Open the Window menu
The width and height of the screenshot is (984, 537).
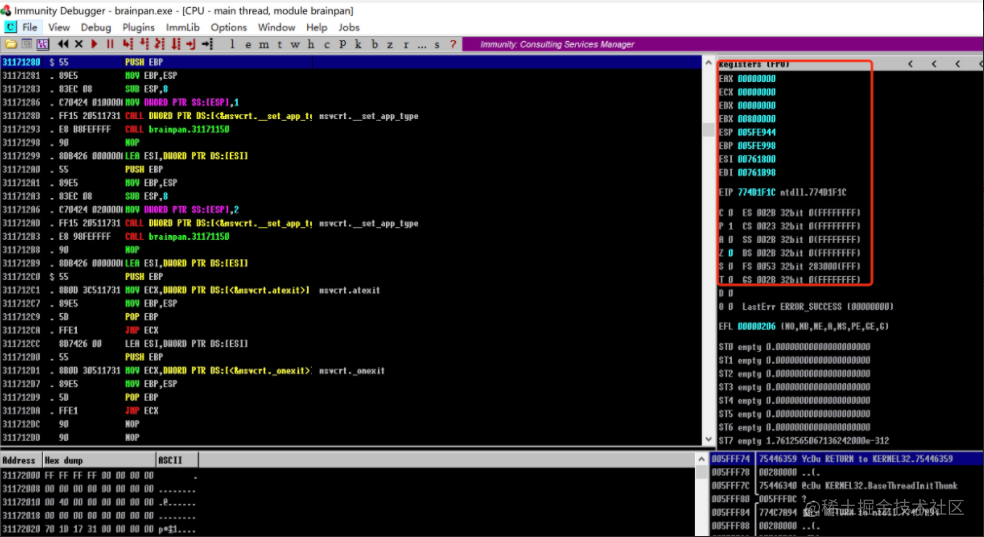(x=276, y=27)
